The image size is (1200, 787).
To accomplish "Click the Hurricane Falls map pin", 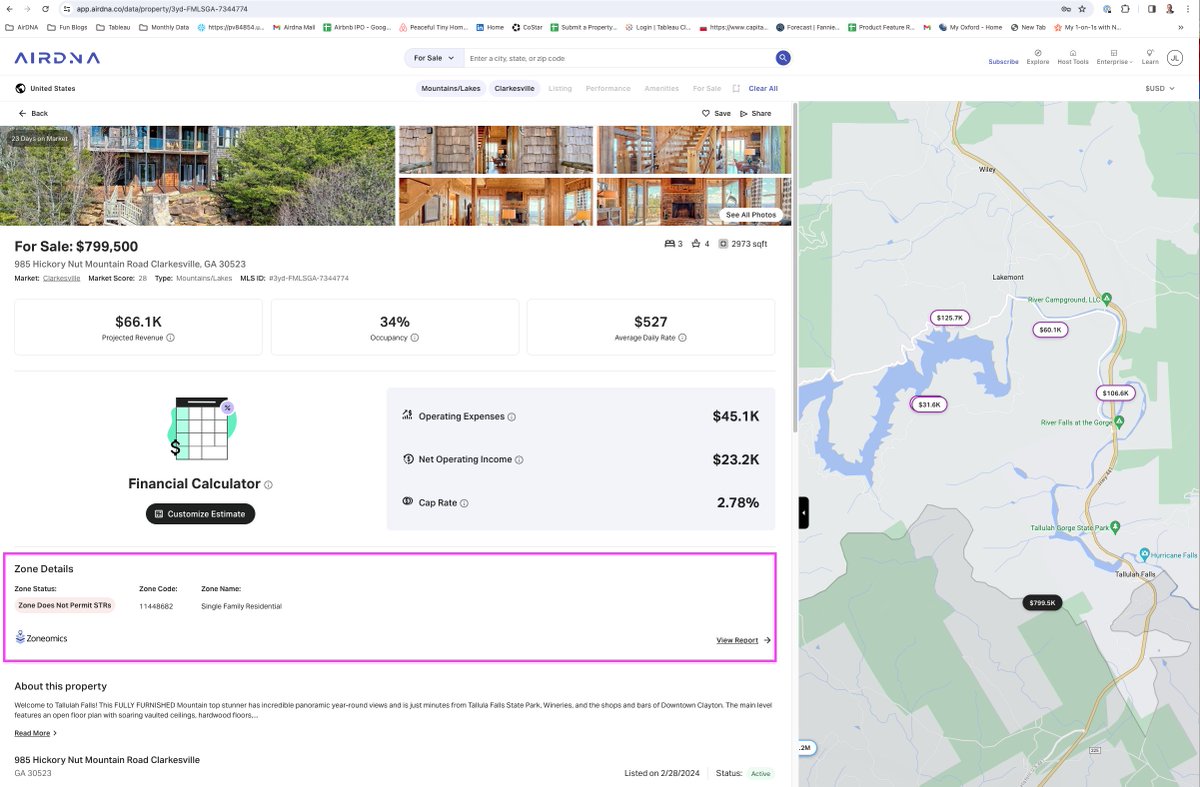I will (1145, 554).
